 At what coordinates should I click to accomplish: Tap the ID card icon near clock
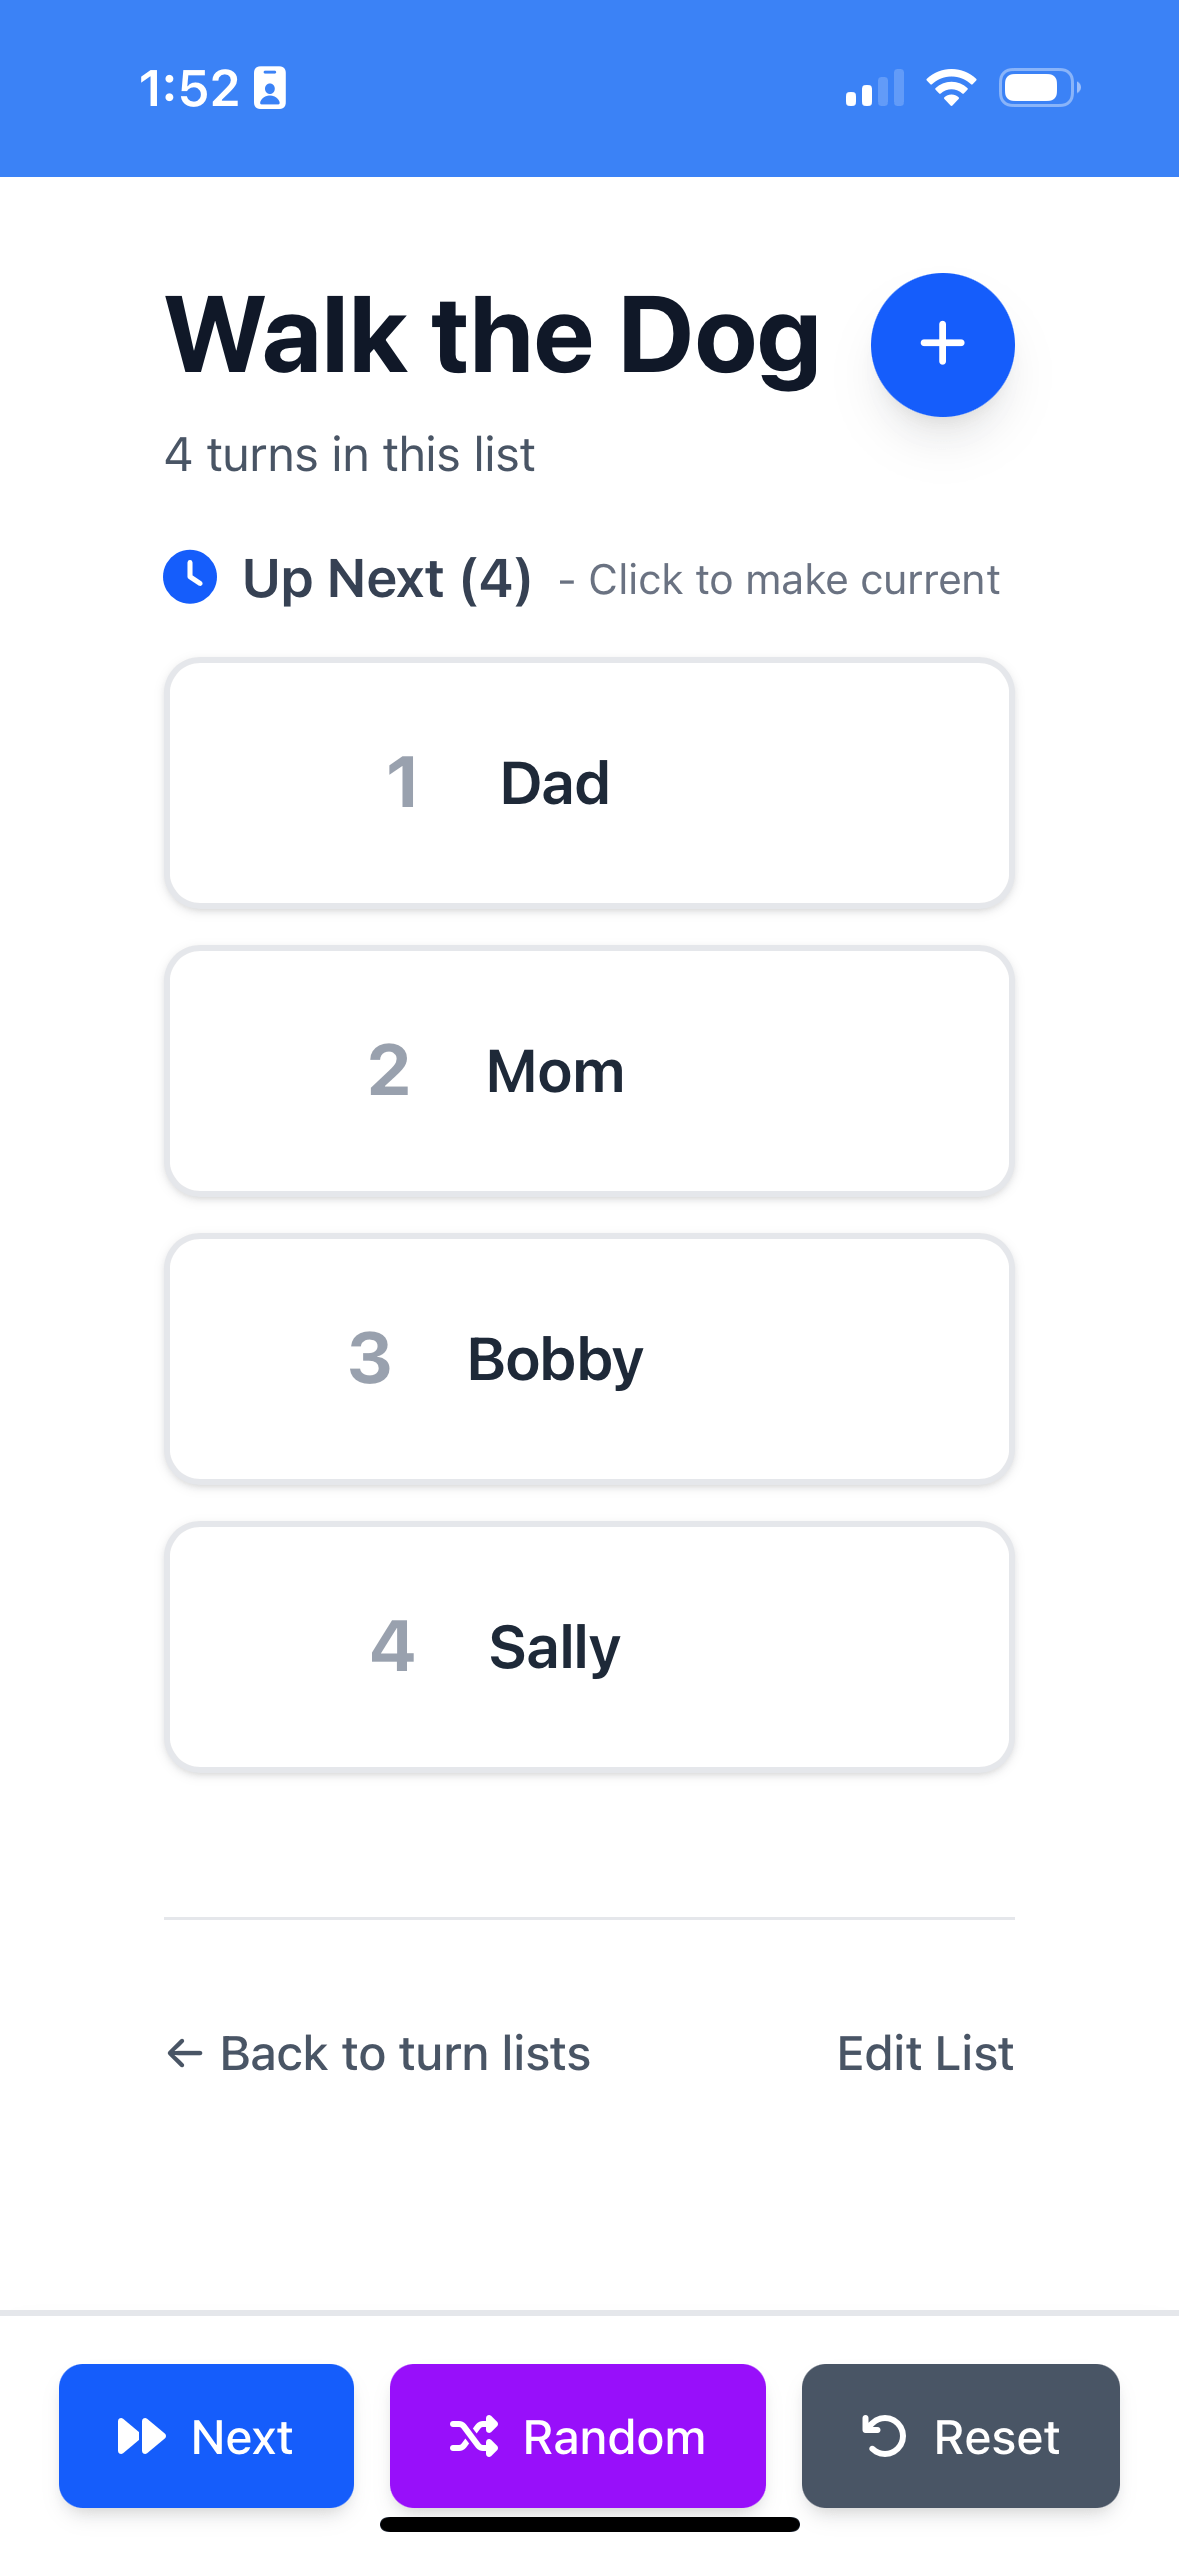[x=269, y=88]
